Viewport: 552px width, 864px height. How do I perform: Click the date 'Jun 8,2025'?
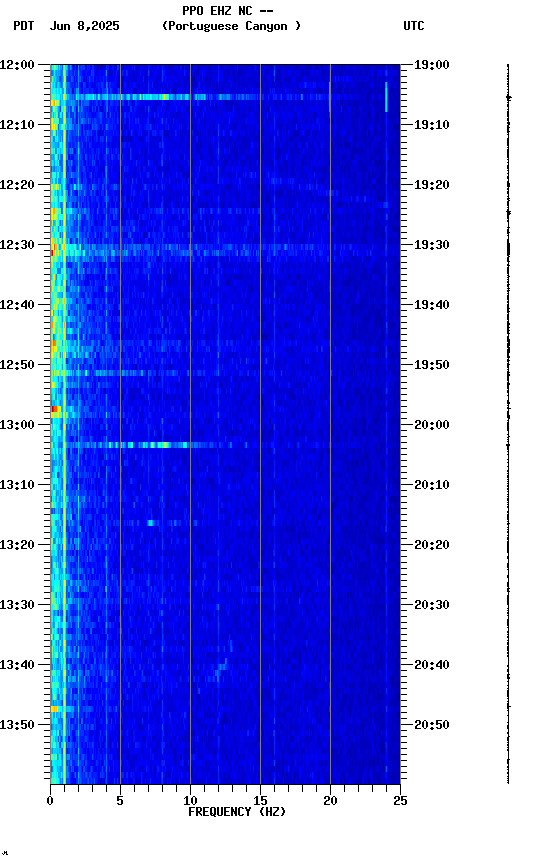84,26
